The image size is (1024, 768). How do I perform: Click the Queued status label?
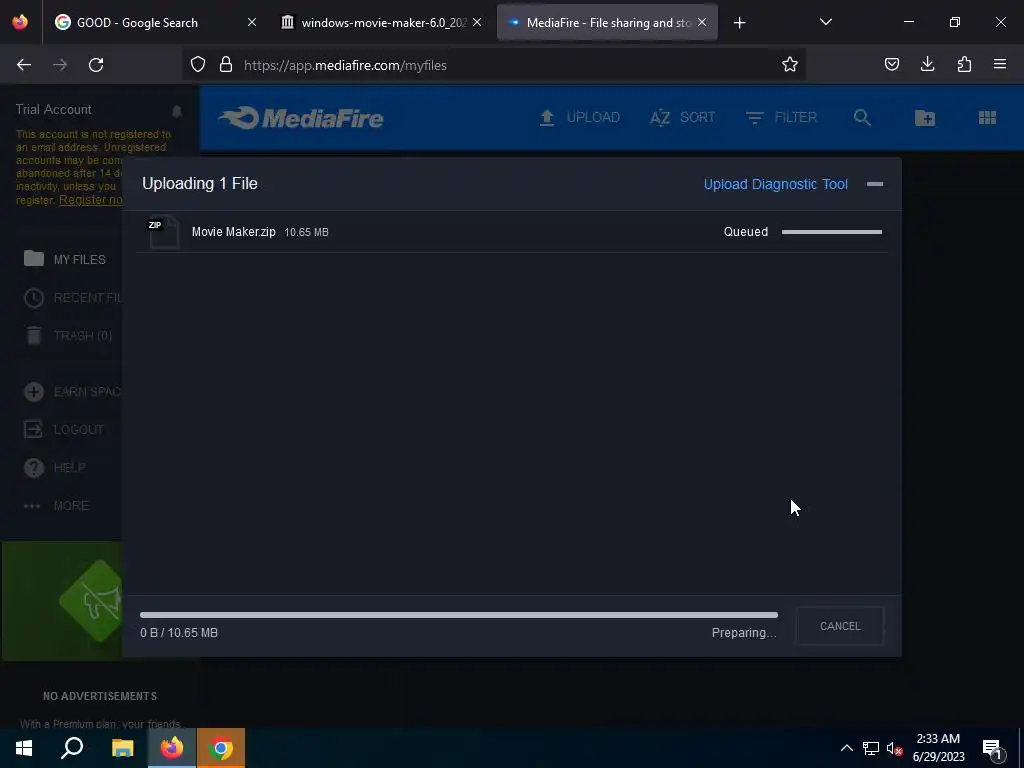(x=746, y=232)
